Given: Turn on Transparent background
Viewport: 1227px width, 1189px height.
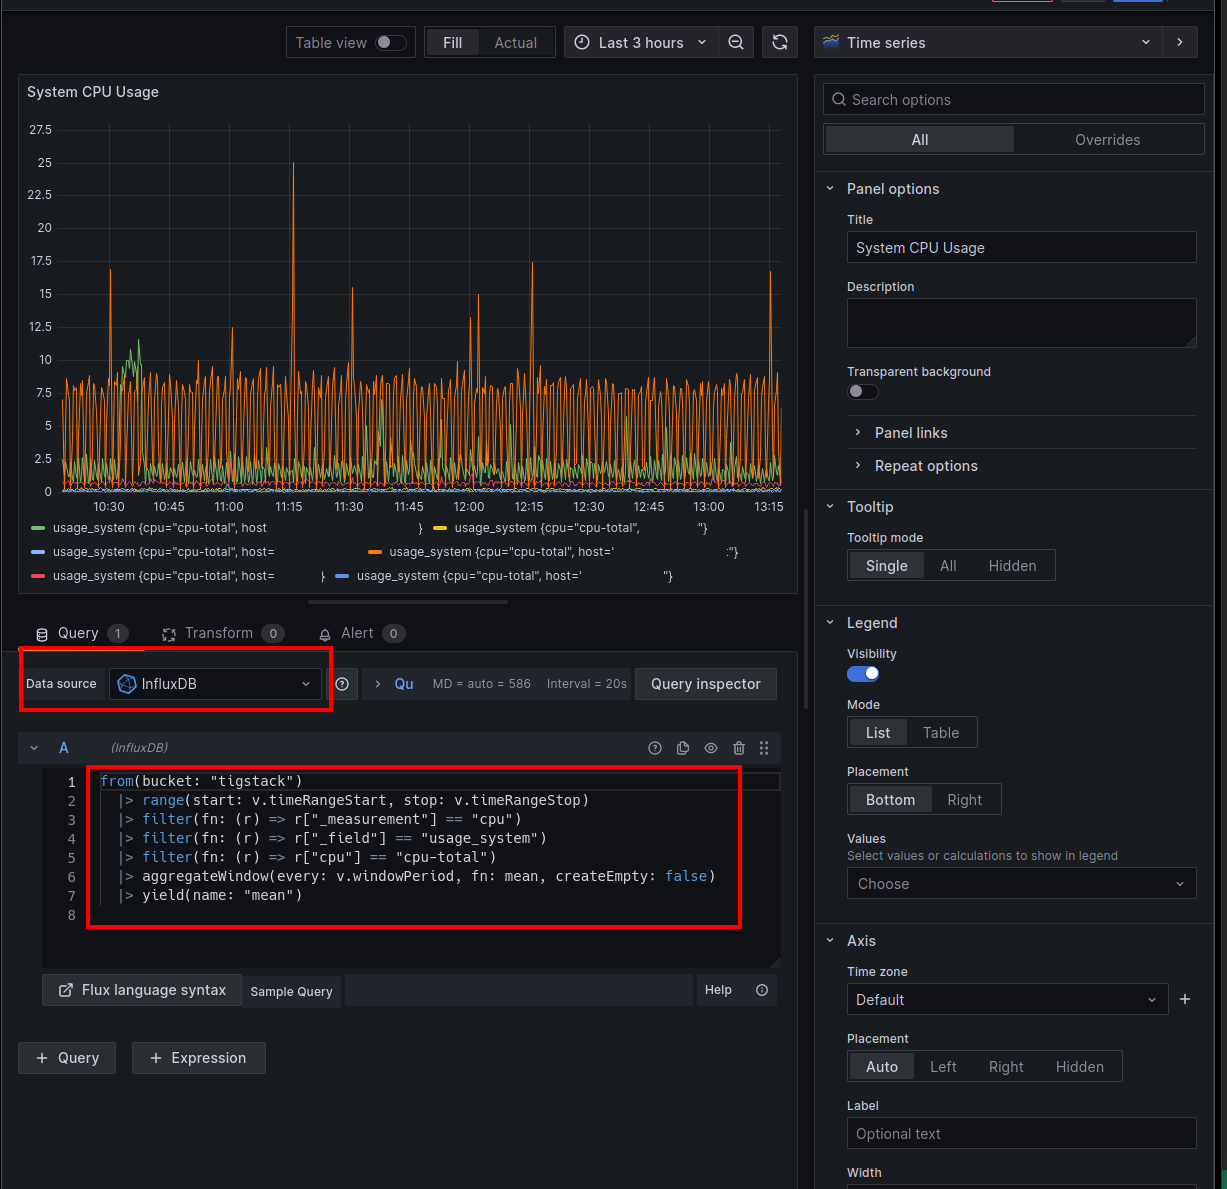Looking at the screenshot, I should pyautogui.click(x=862, y=391).
